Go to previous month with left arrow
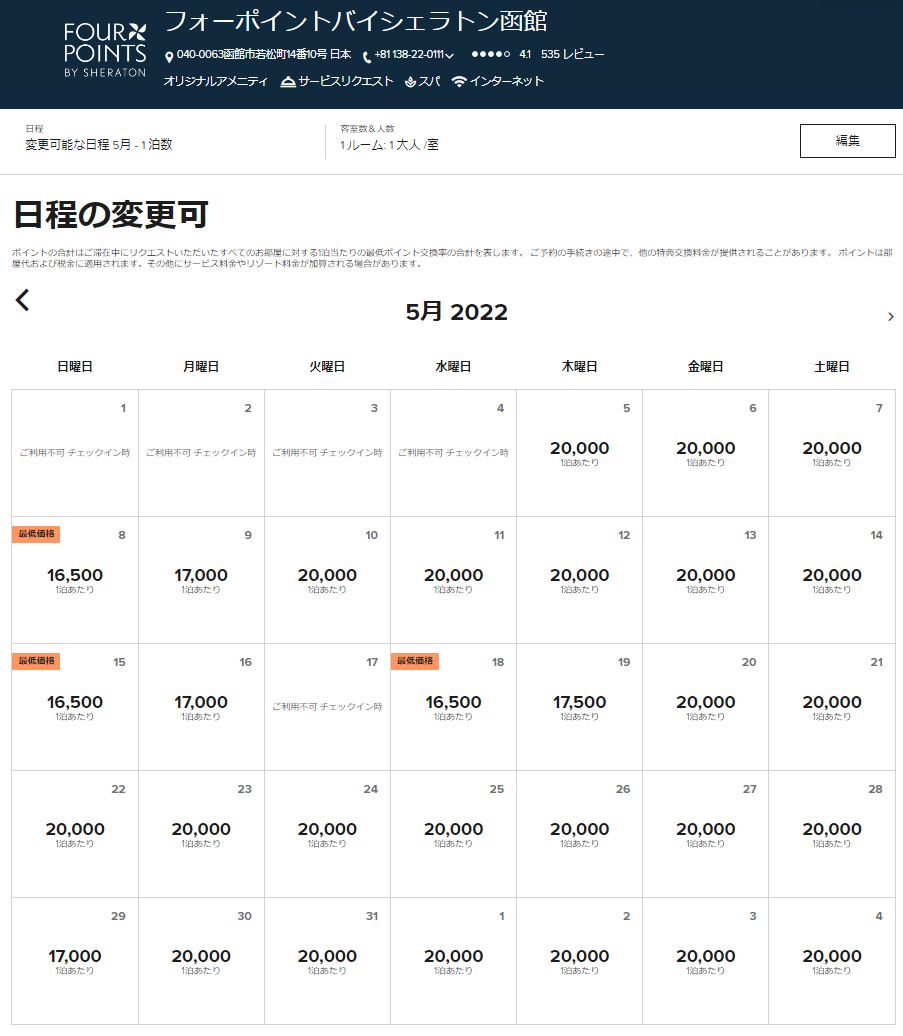 23,300
